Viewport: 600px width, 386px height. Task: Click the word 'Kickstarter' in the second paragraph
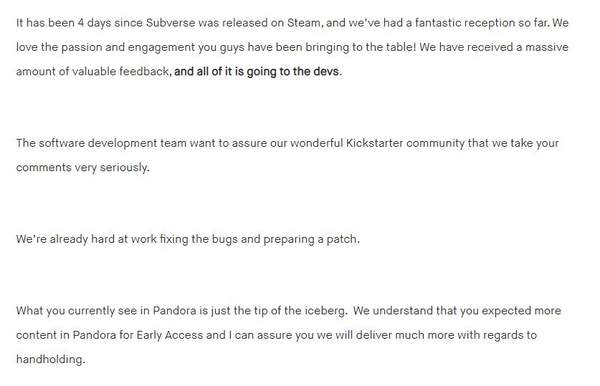[374, 143]
